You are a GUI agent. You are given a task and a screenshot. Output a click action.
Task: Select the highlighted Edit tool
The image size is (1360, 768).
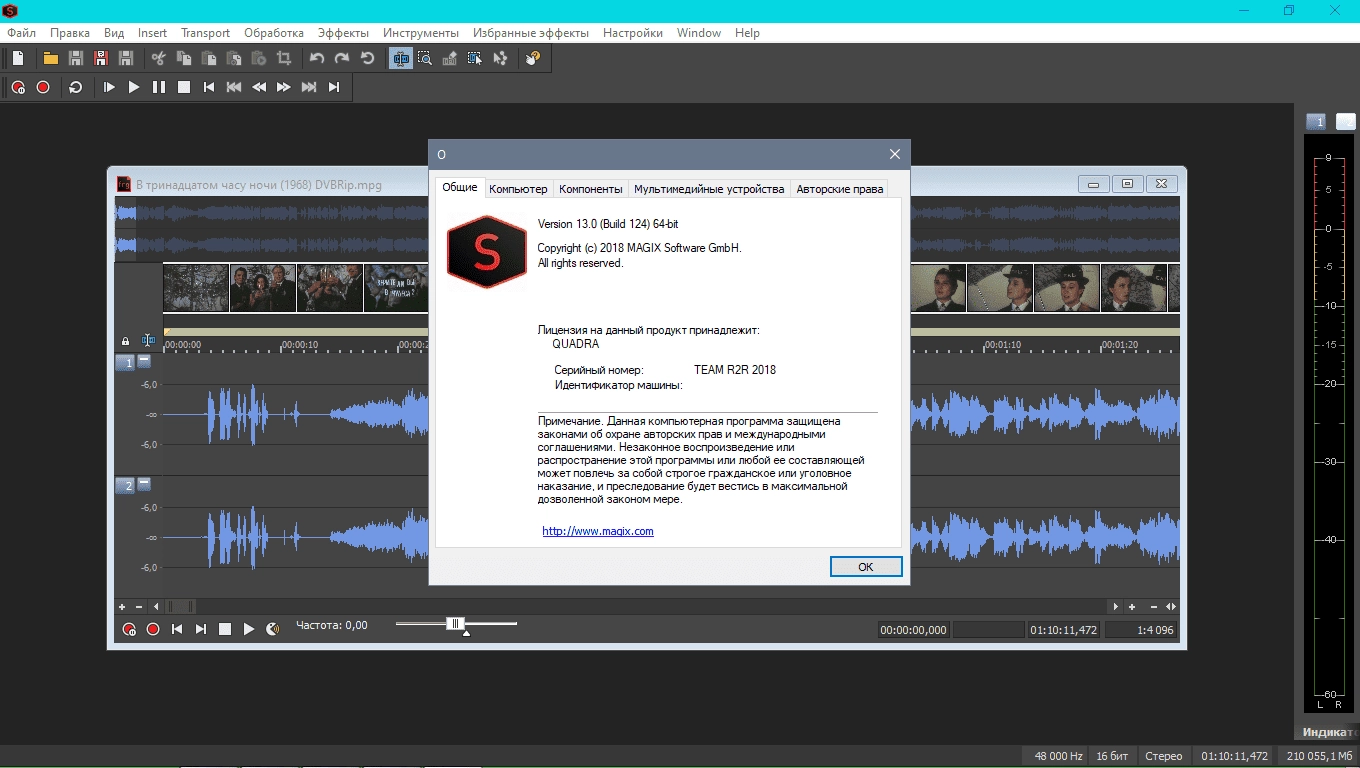[401, 58]
